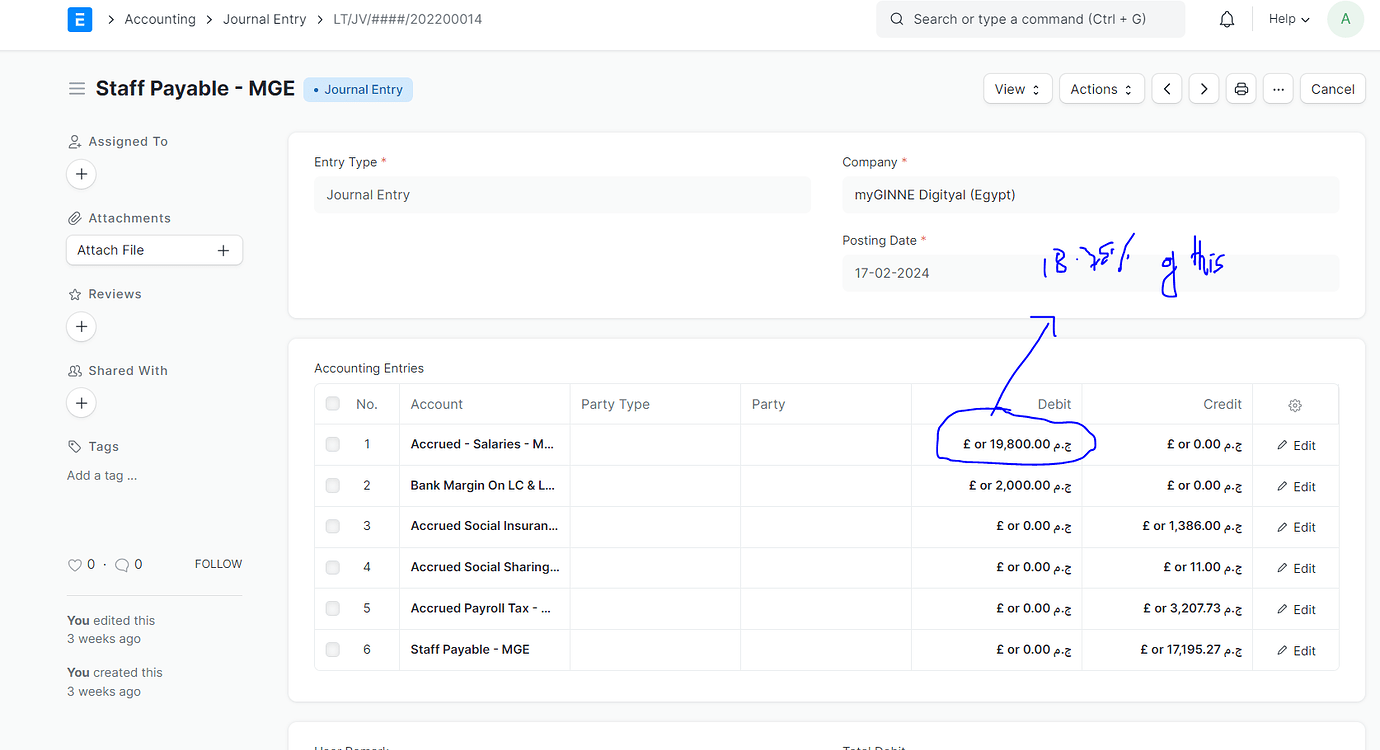Open the View dropdown
The image size is (1380, 750).
coord(1017,88)
